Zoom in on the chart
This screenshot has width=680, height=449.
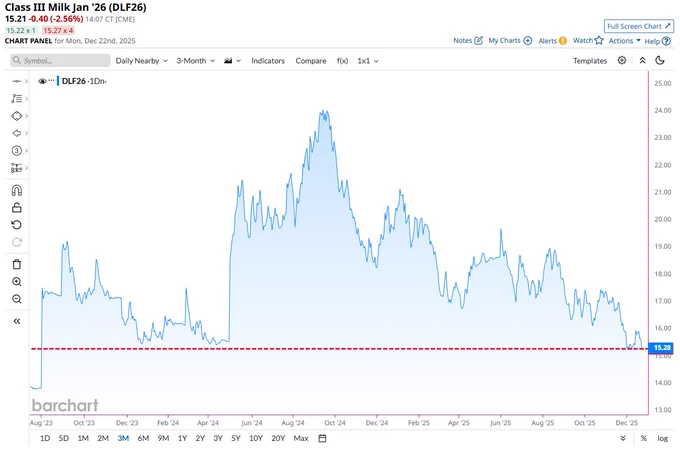(x=16, y=282)
